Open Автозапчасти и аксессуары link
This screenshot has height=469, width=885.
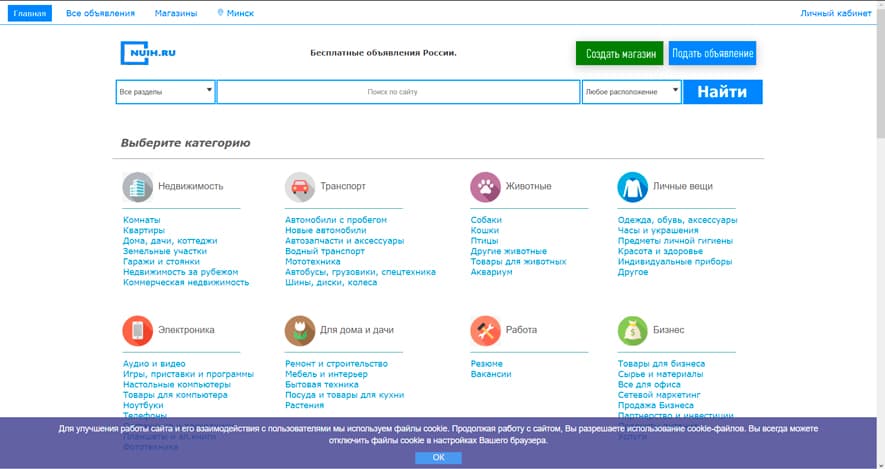tap(345, 241)
